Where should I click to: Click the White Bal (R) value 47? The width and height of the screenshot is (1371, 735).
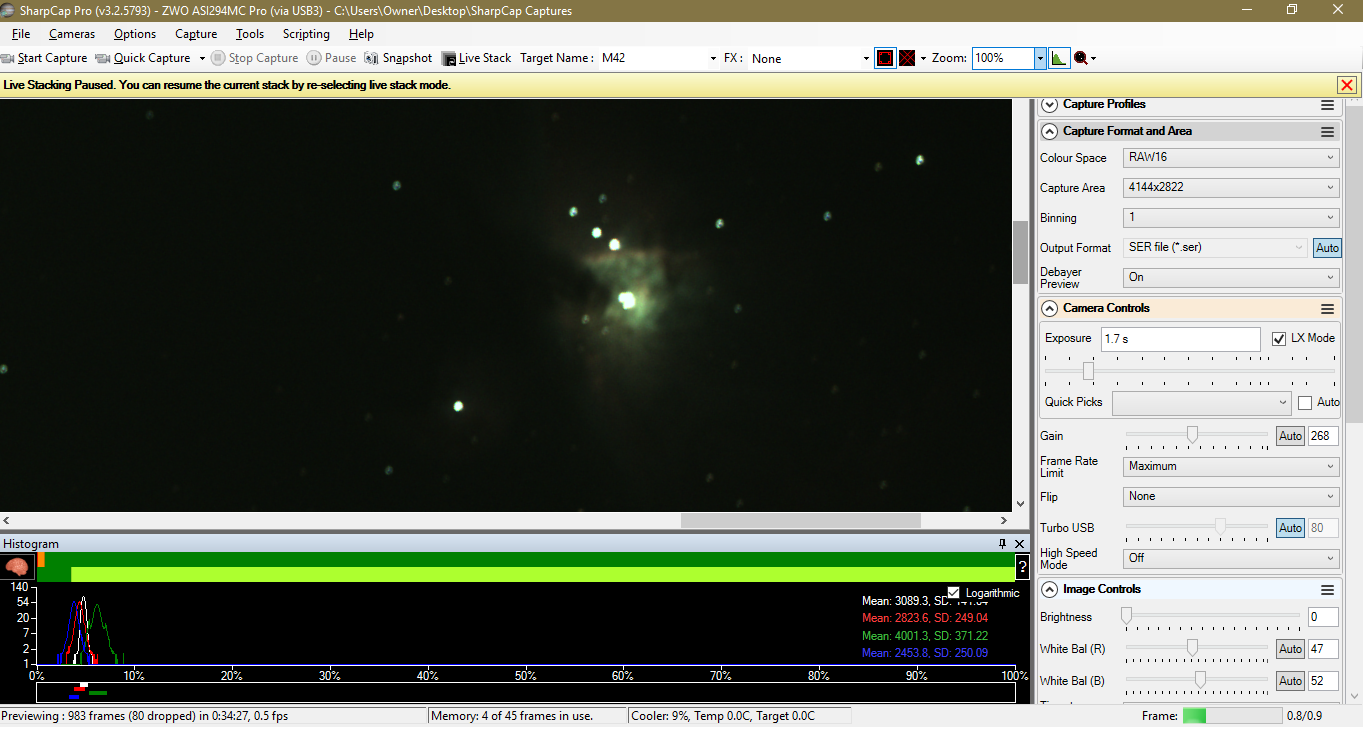tap(1323, 649)
